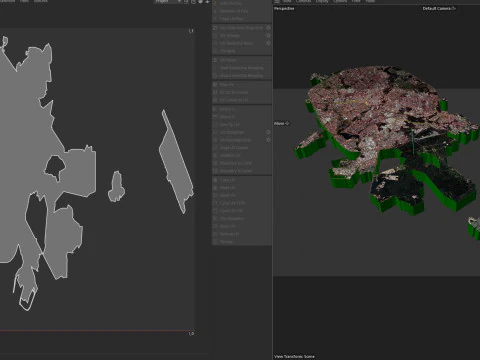Open settings gear beside UV Weld and Relax
Viewport: 480px width, 360px height.
point(268,43)
